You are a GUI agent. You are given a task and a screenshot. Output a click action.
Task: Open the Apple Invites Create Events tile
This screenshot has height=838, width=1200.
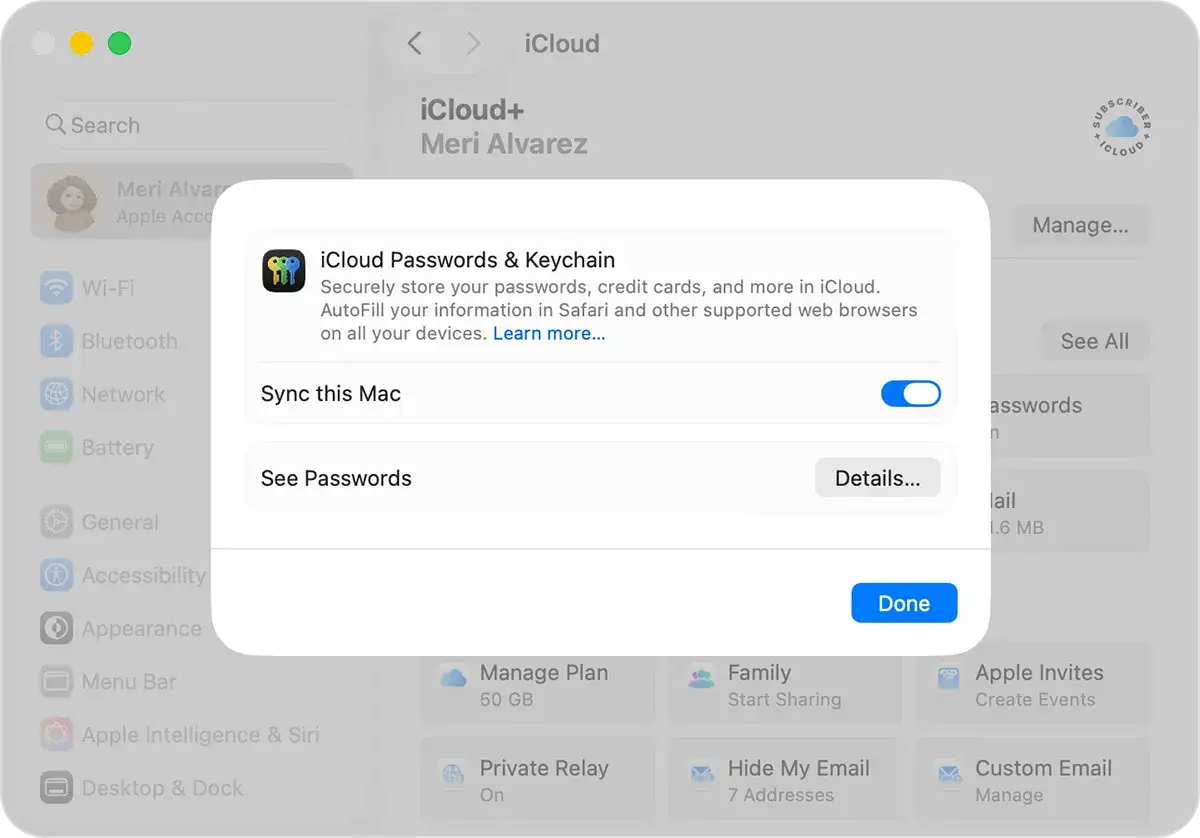coord(1033,686)
